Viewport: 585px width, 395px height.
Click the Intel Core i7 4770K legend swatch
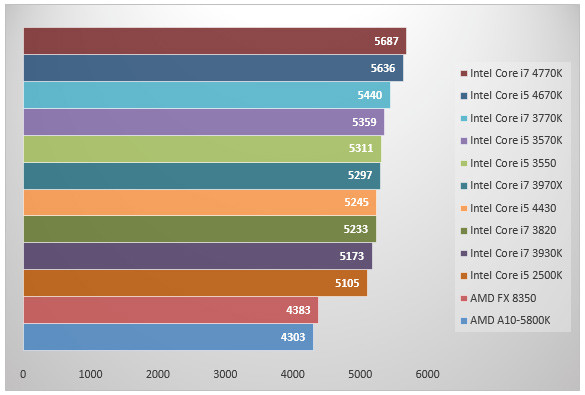click(464, 73)
